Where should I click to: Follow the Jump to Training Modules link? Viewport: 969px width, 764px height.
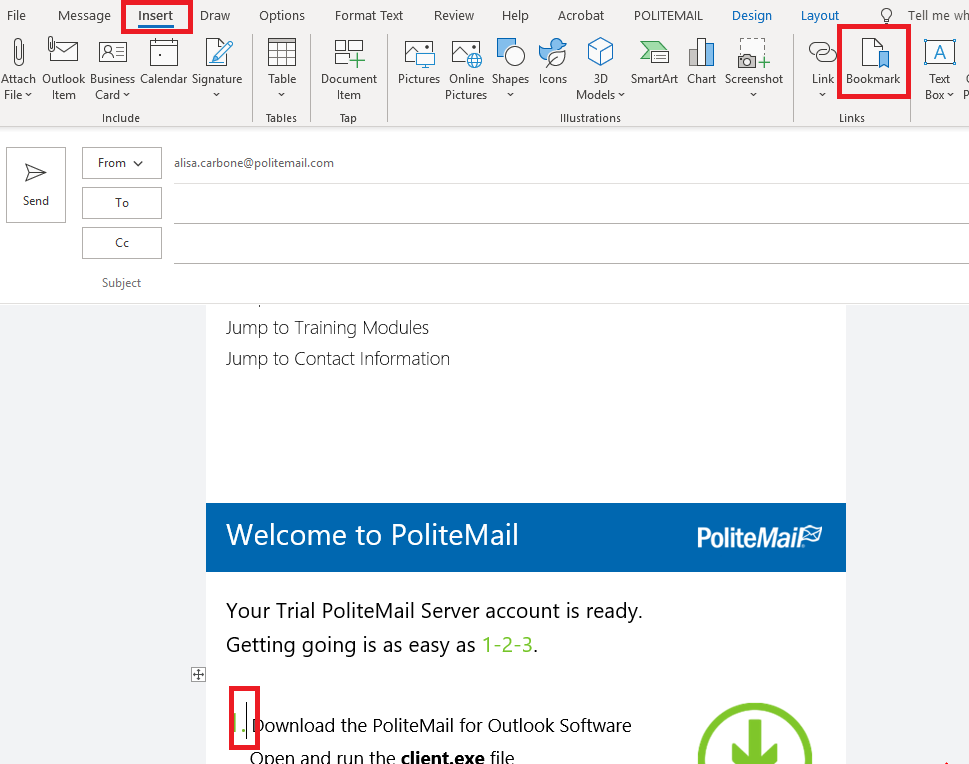click(x=327, y=328)
